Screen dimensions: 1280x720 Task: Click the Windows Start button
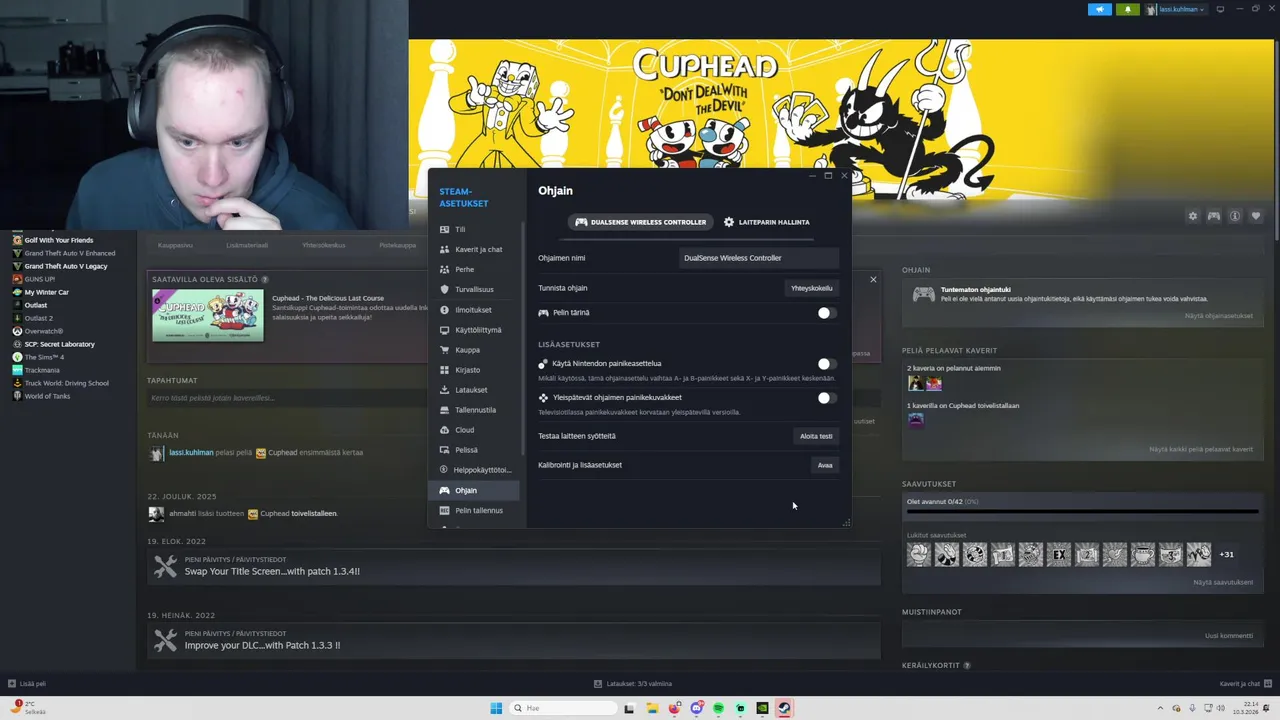tap(496, 708)
